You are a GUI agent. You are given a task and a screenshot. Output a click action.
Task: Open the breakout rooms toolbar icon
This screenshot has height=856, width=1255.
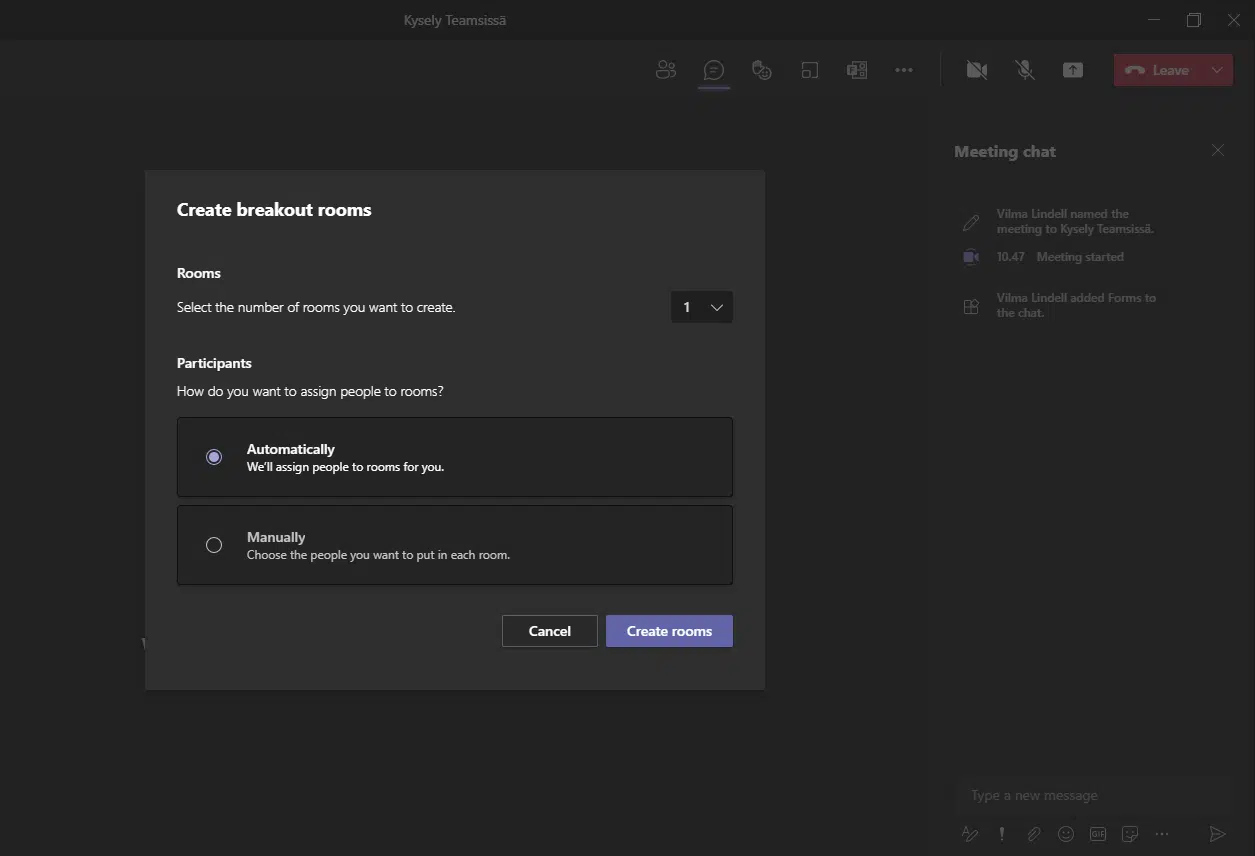point(810,70)
